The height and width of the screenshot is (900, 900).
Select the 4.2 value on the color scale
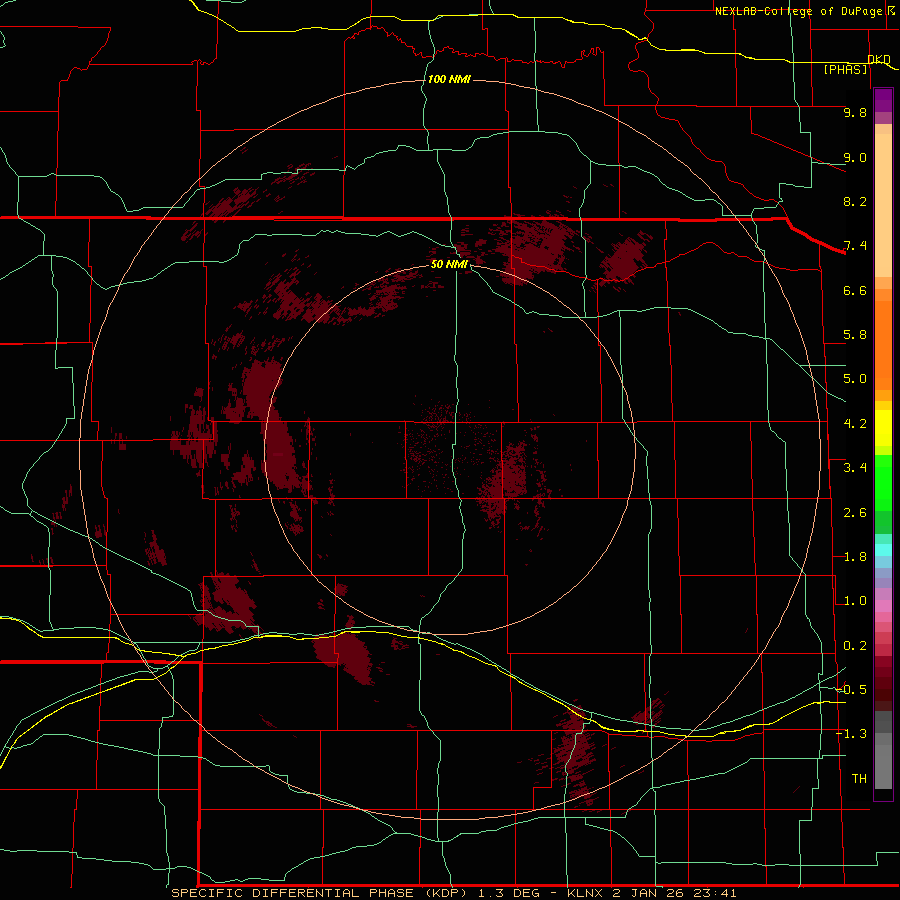coord(855,424)
